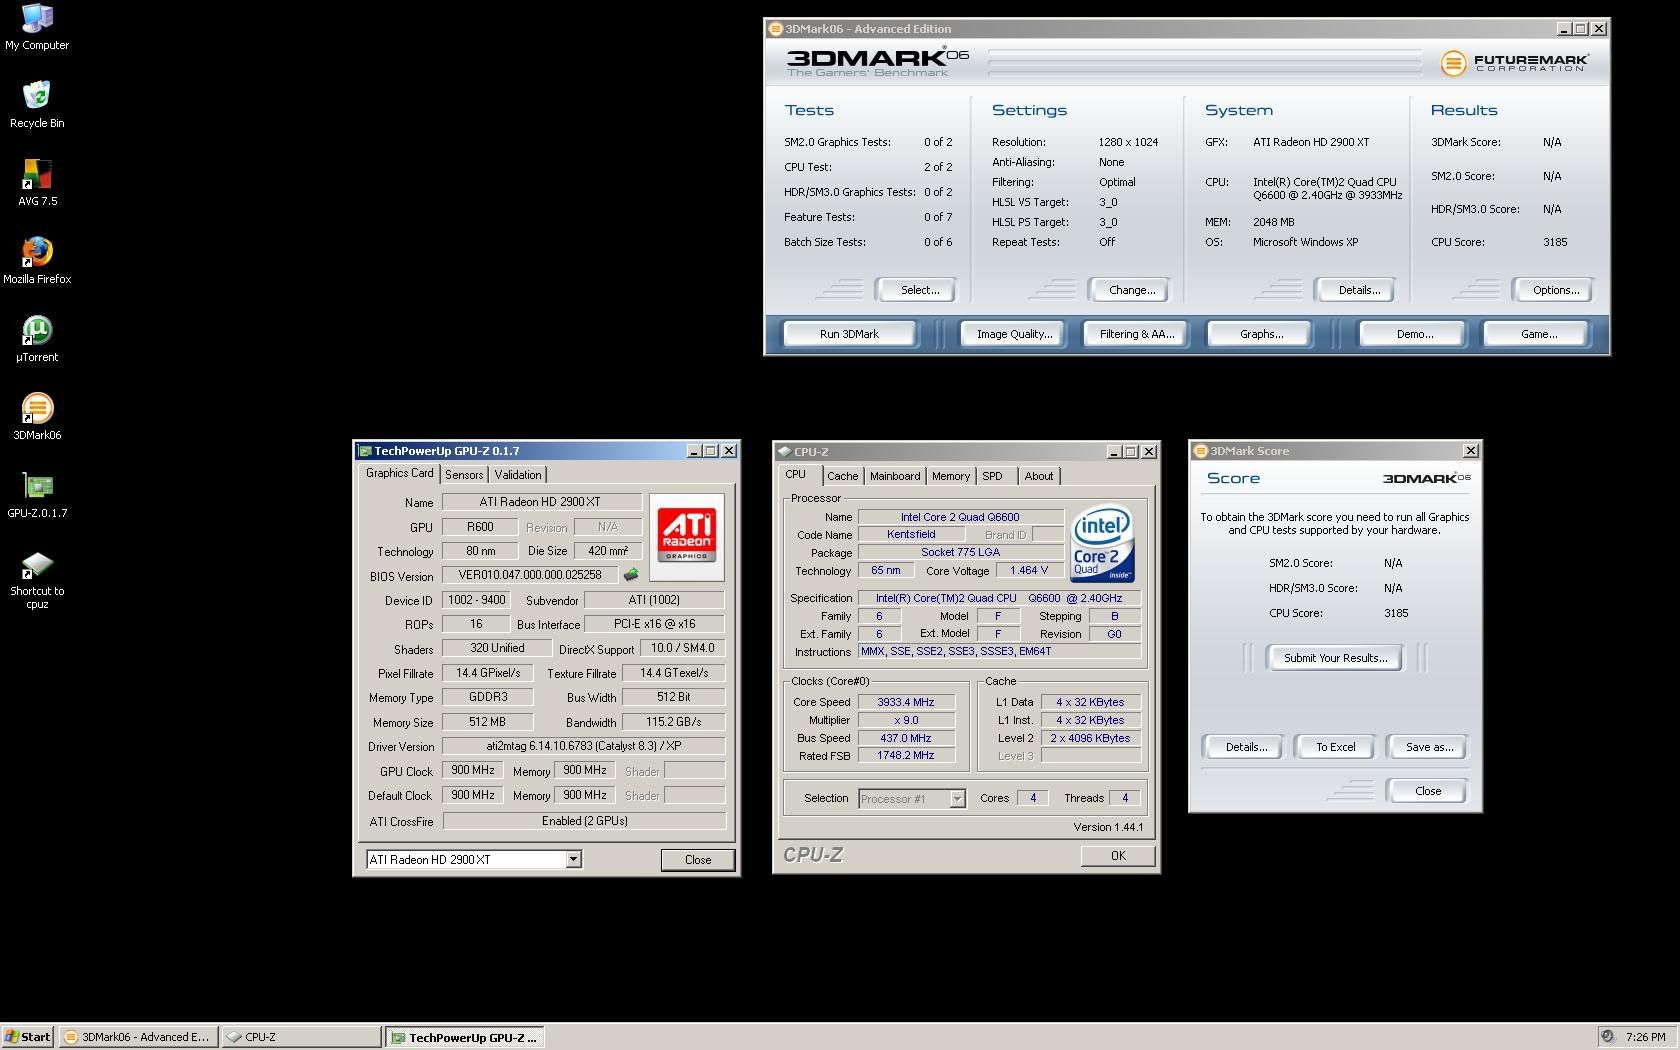Select the Shortcut to cpuz icon
This screenshot has width=1680, height=1050.
[37, 579]
